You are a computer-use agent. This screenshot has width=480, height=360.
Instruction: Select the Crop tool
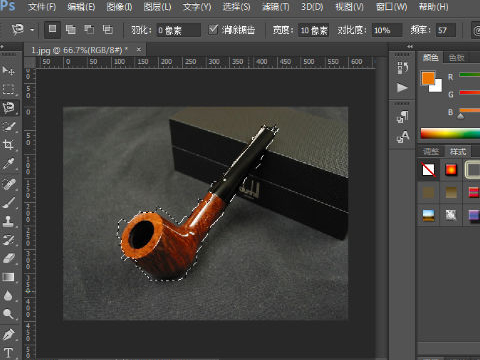tap(8, 145)
